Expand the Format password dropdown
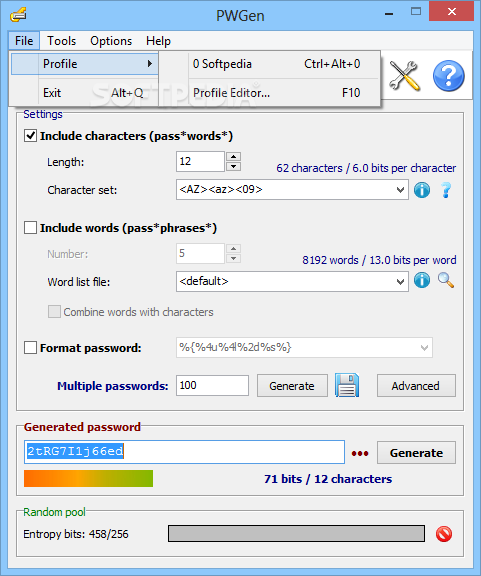 (x=424, y=348)
